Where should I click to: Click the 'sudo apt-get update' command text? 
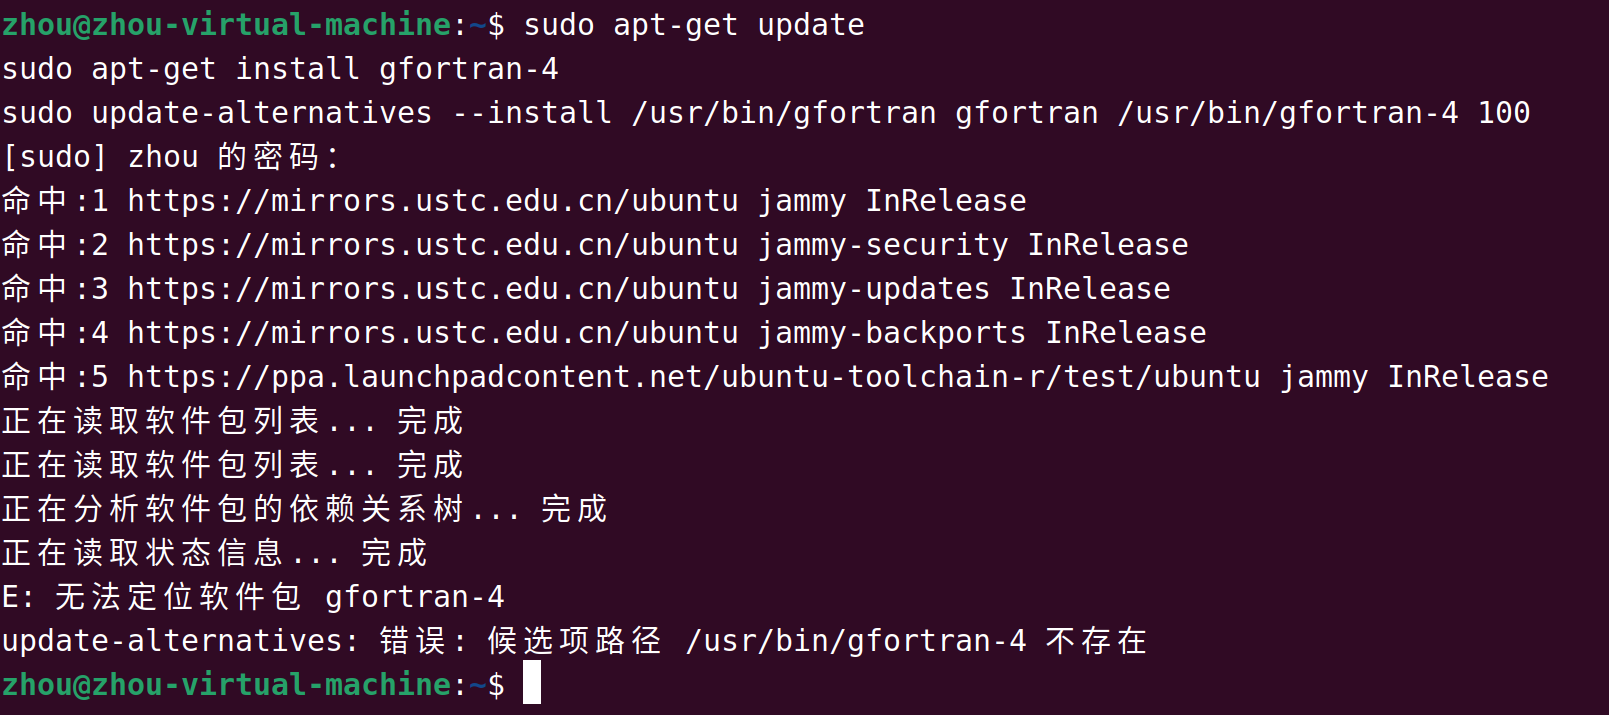tap(693, 25)
